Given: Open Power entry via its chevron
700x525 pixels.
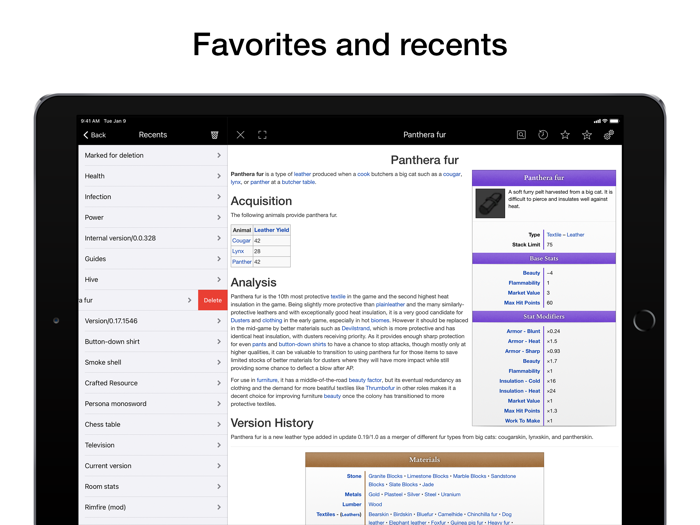Looking at the screenshot, I should coord(219,217).
